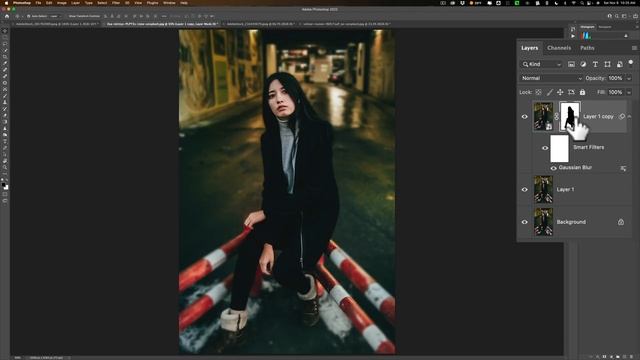Viewport: 640px width, 360px height.
Task: Click smart filter indicator on Layer 1 copy
Action: pyautogui.click(x=622, y=117)
